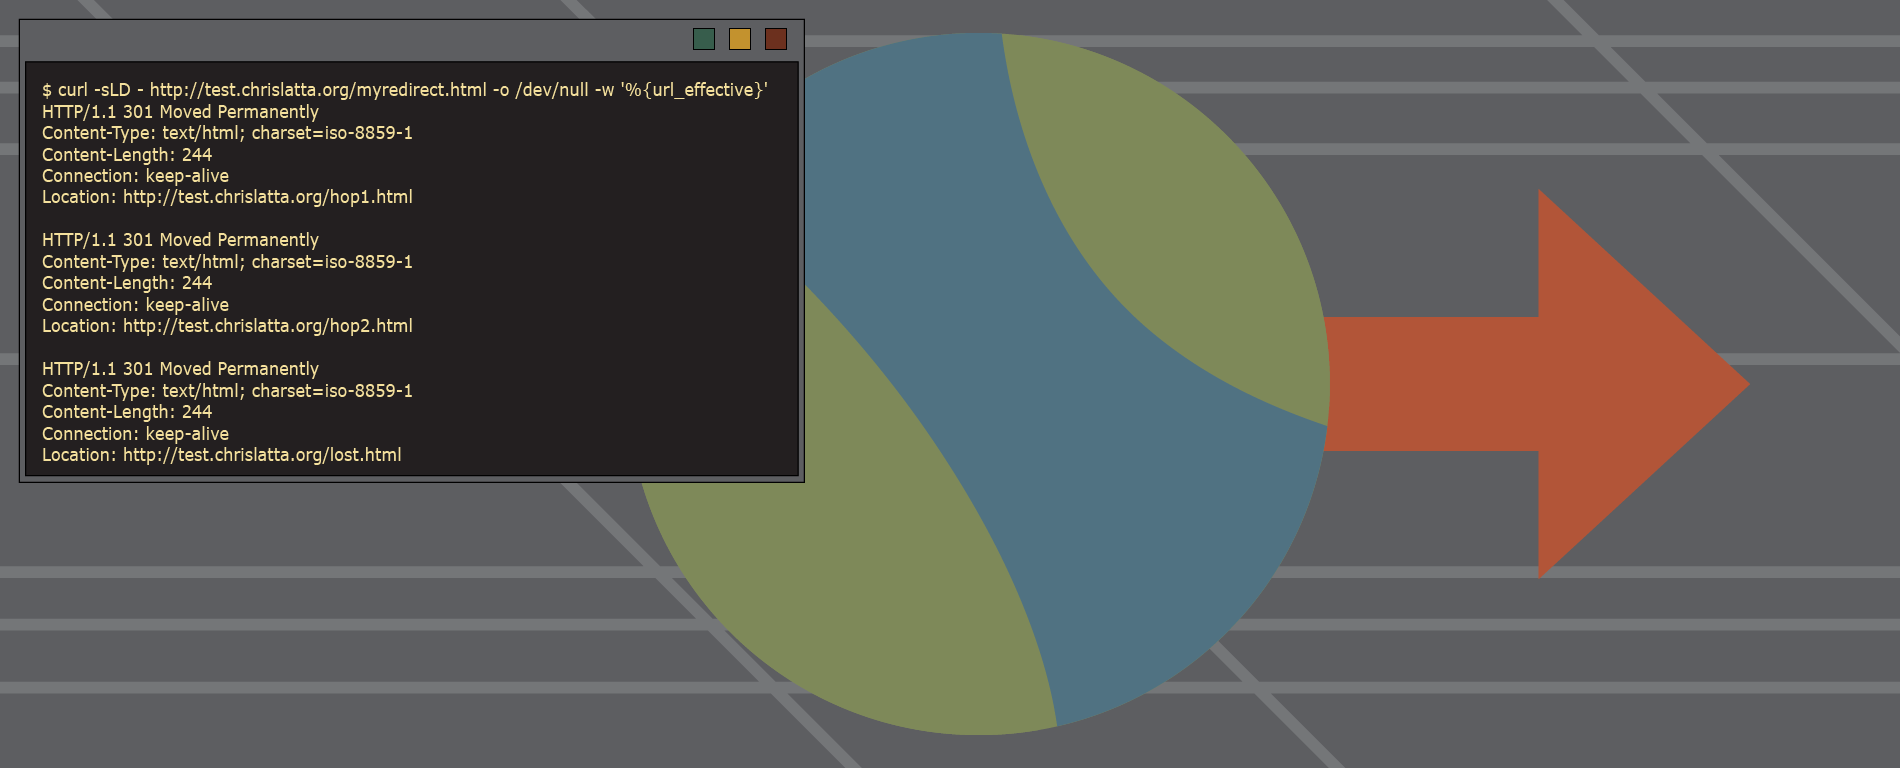Click the second 301 Moved Permanently line
Screen dimensions: 1900x768
pos(180,240)
